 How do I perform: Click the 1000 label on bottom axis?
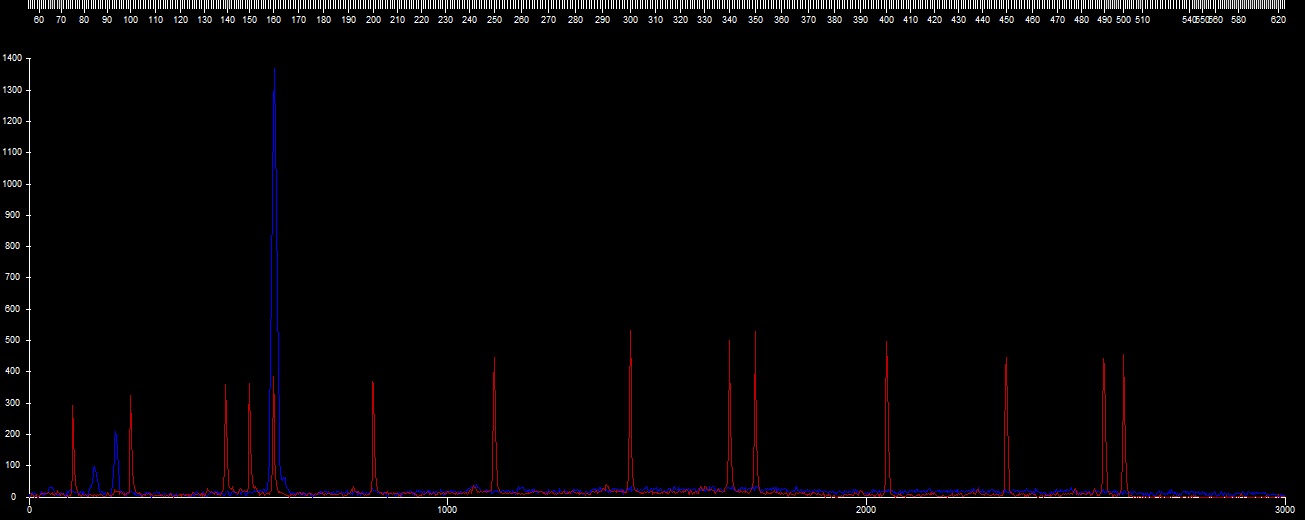(x=444, y=510)
